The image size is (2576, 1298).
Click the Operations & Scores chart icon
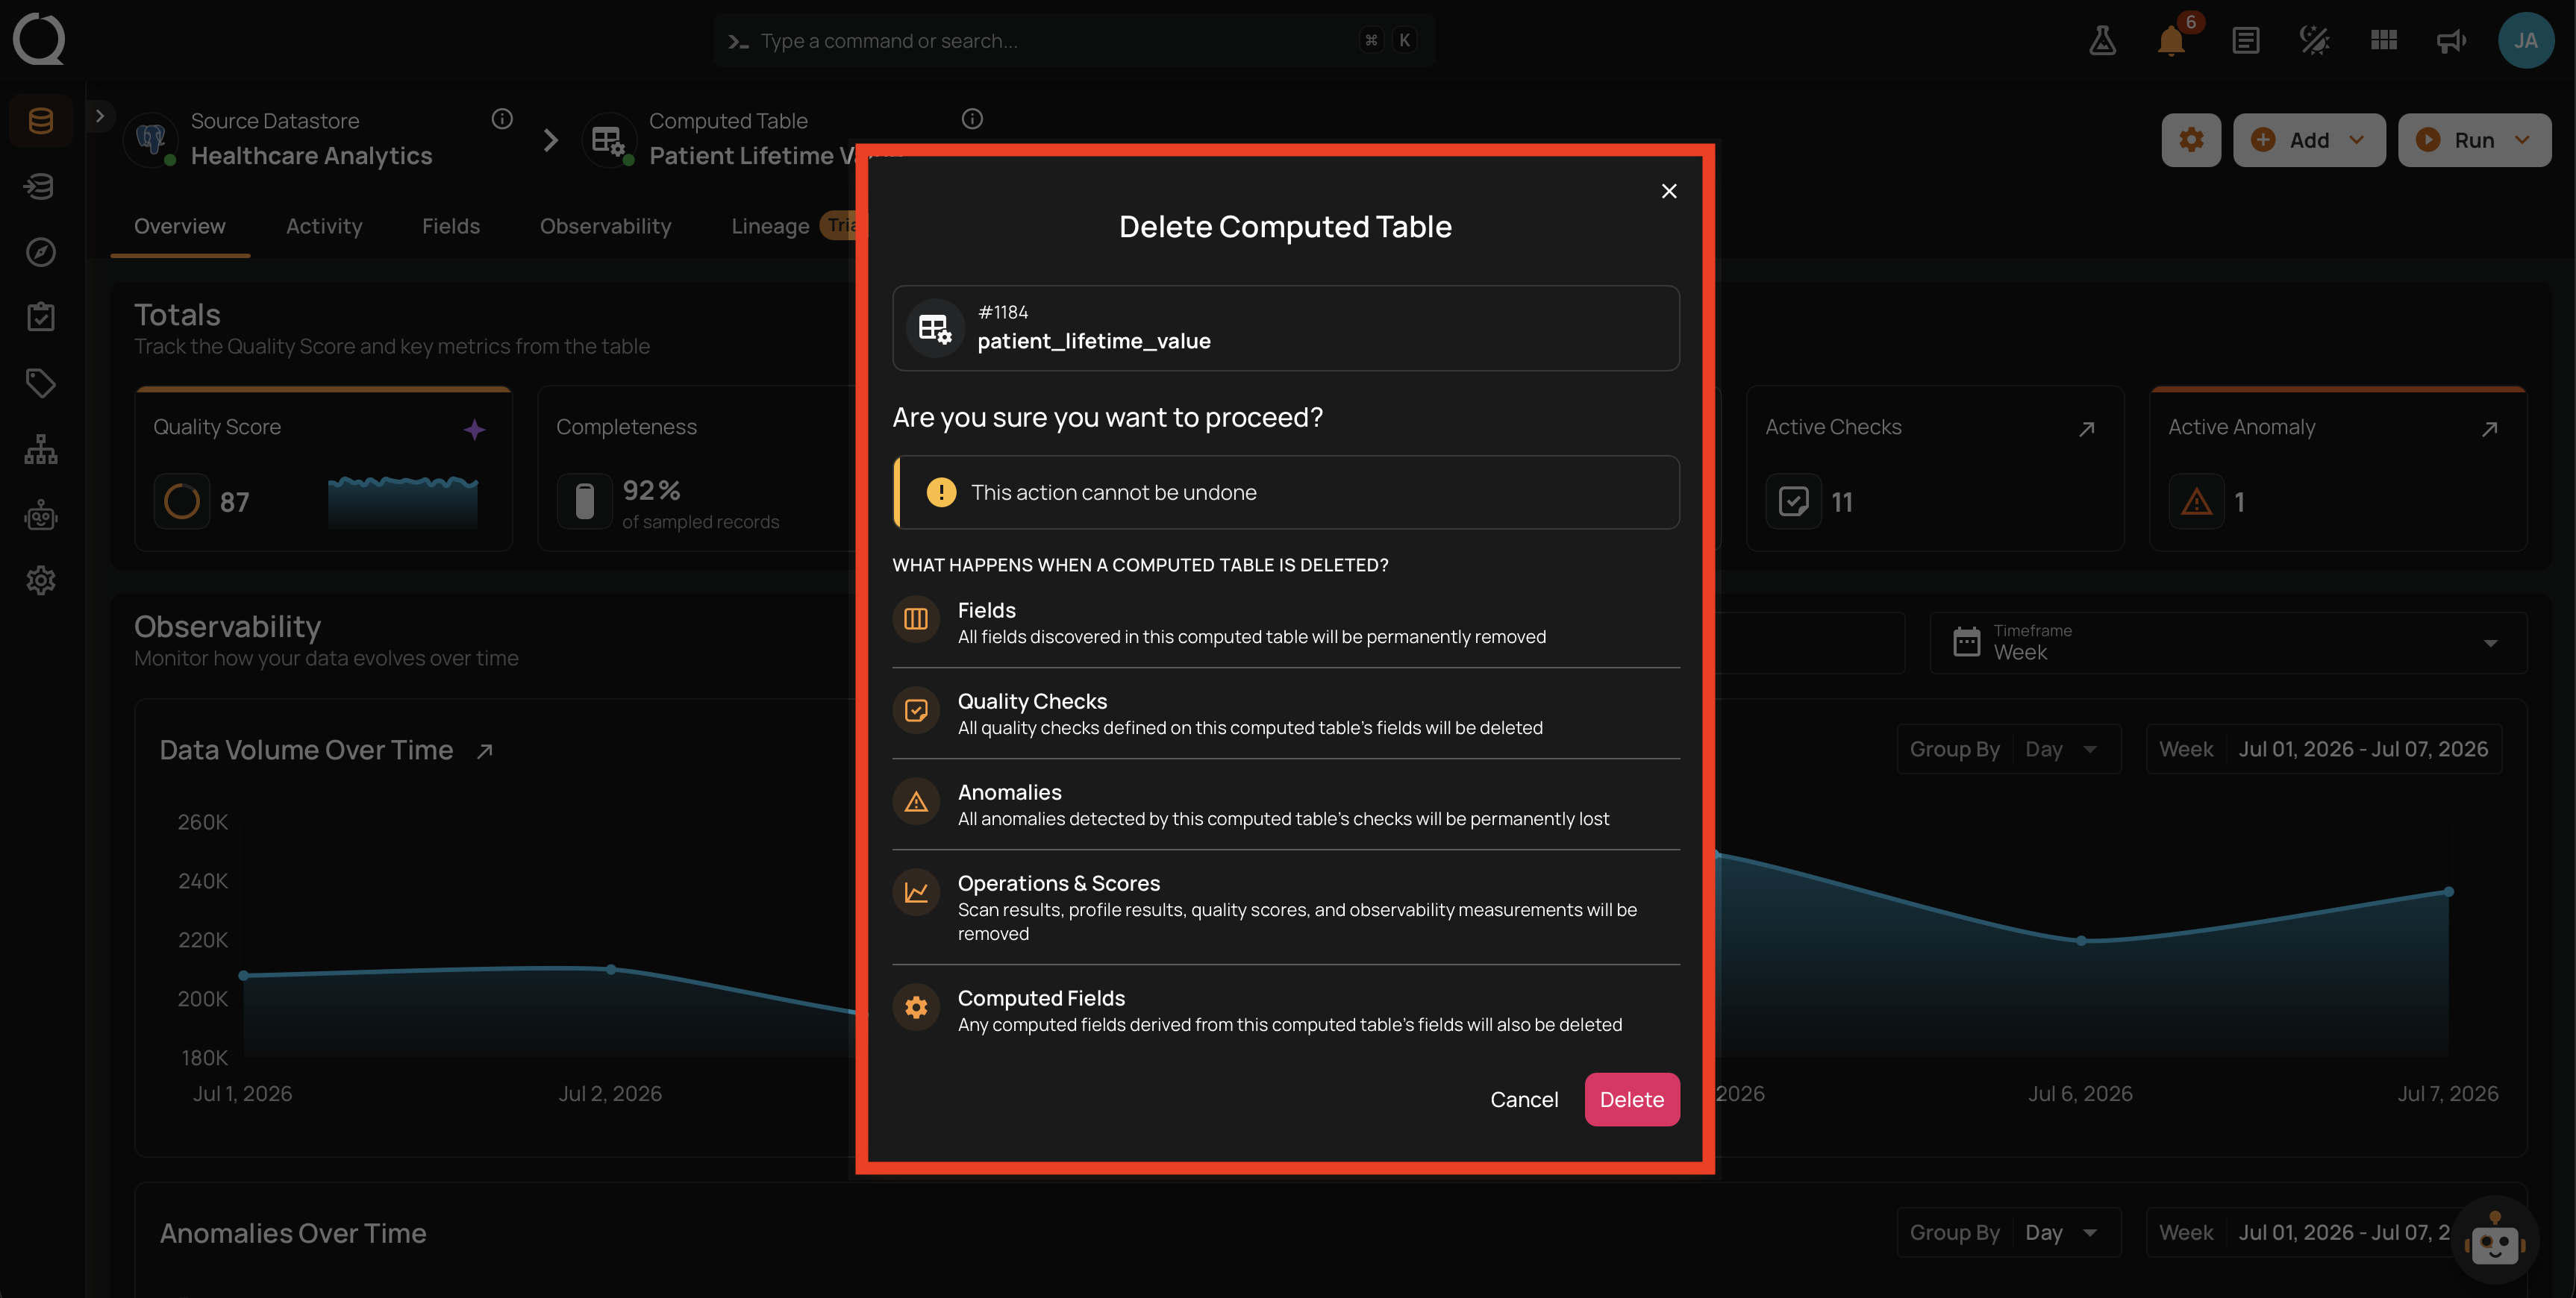click(916, 892)
